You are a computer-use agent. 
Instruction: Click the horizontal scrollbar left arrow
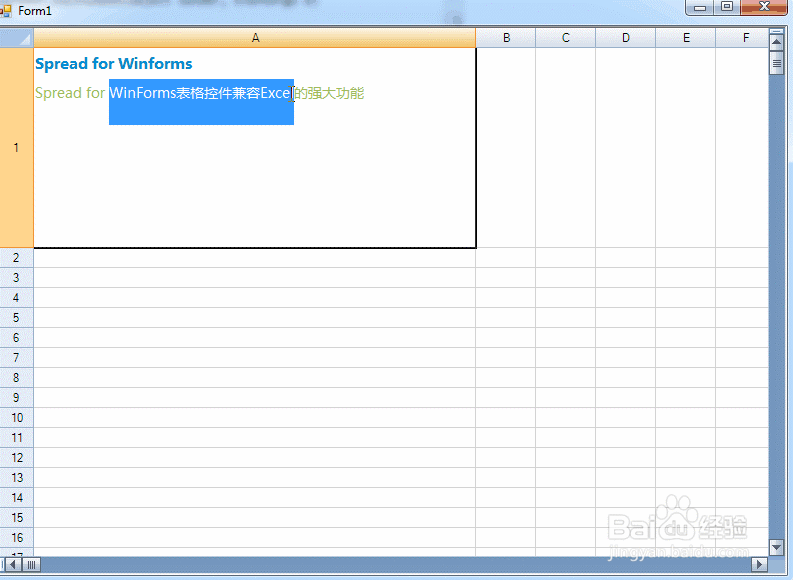pyautogui.click(x=13, y=564)
